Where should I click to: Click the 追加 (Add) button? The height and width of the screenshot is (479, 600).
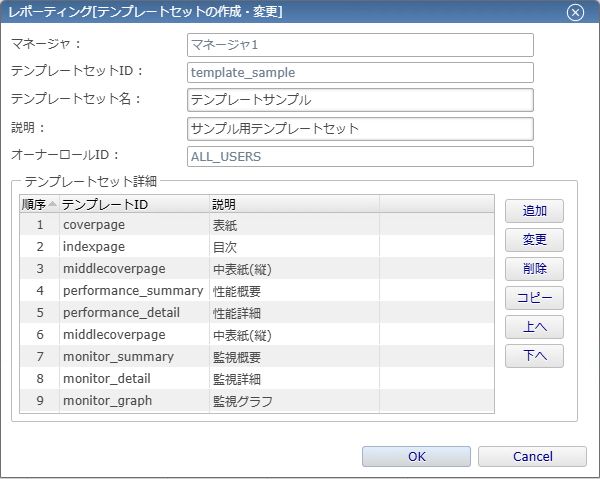point(534,211)
